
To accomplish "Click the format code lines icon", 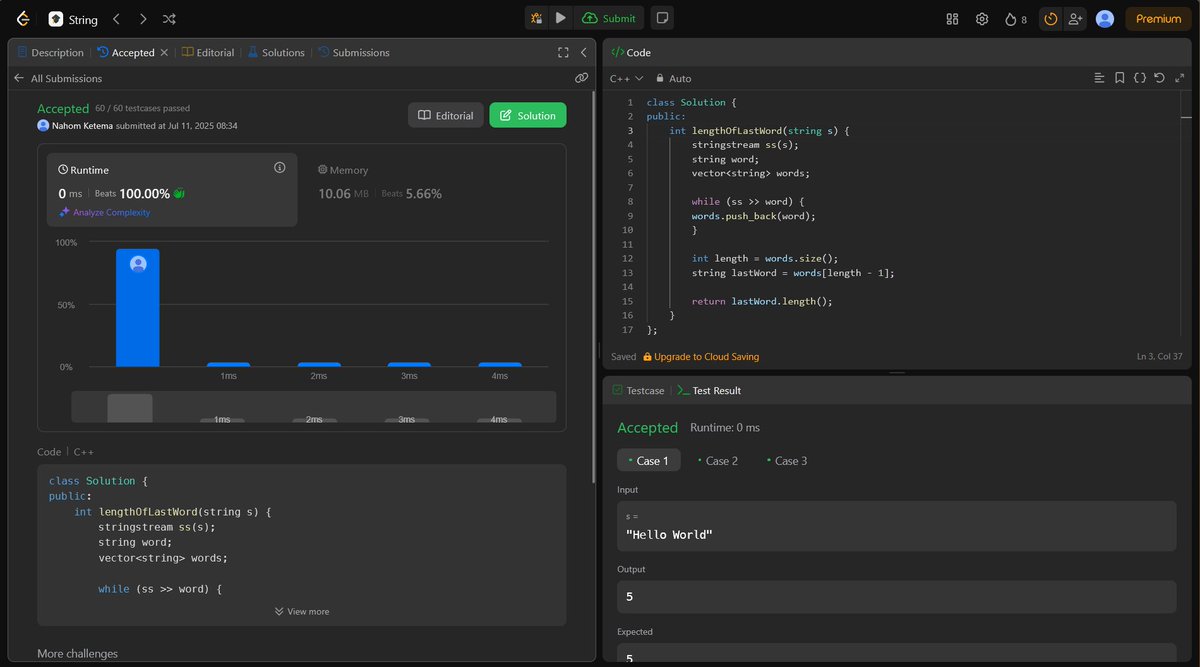I will click(x=1099, y=78).
